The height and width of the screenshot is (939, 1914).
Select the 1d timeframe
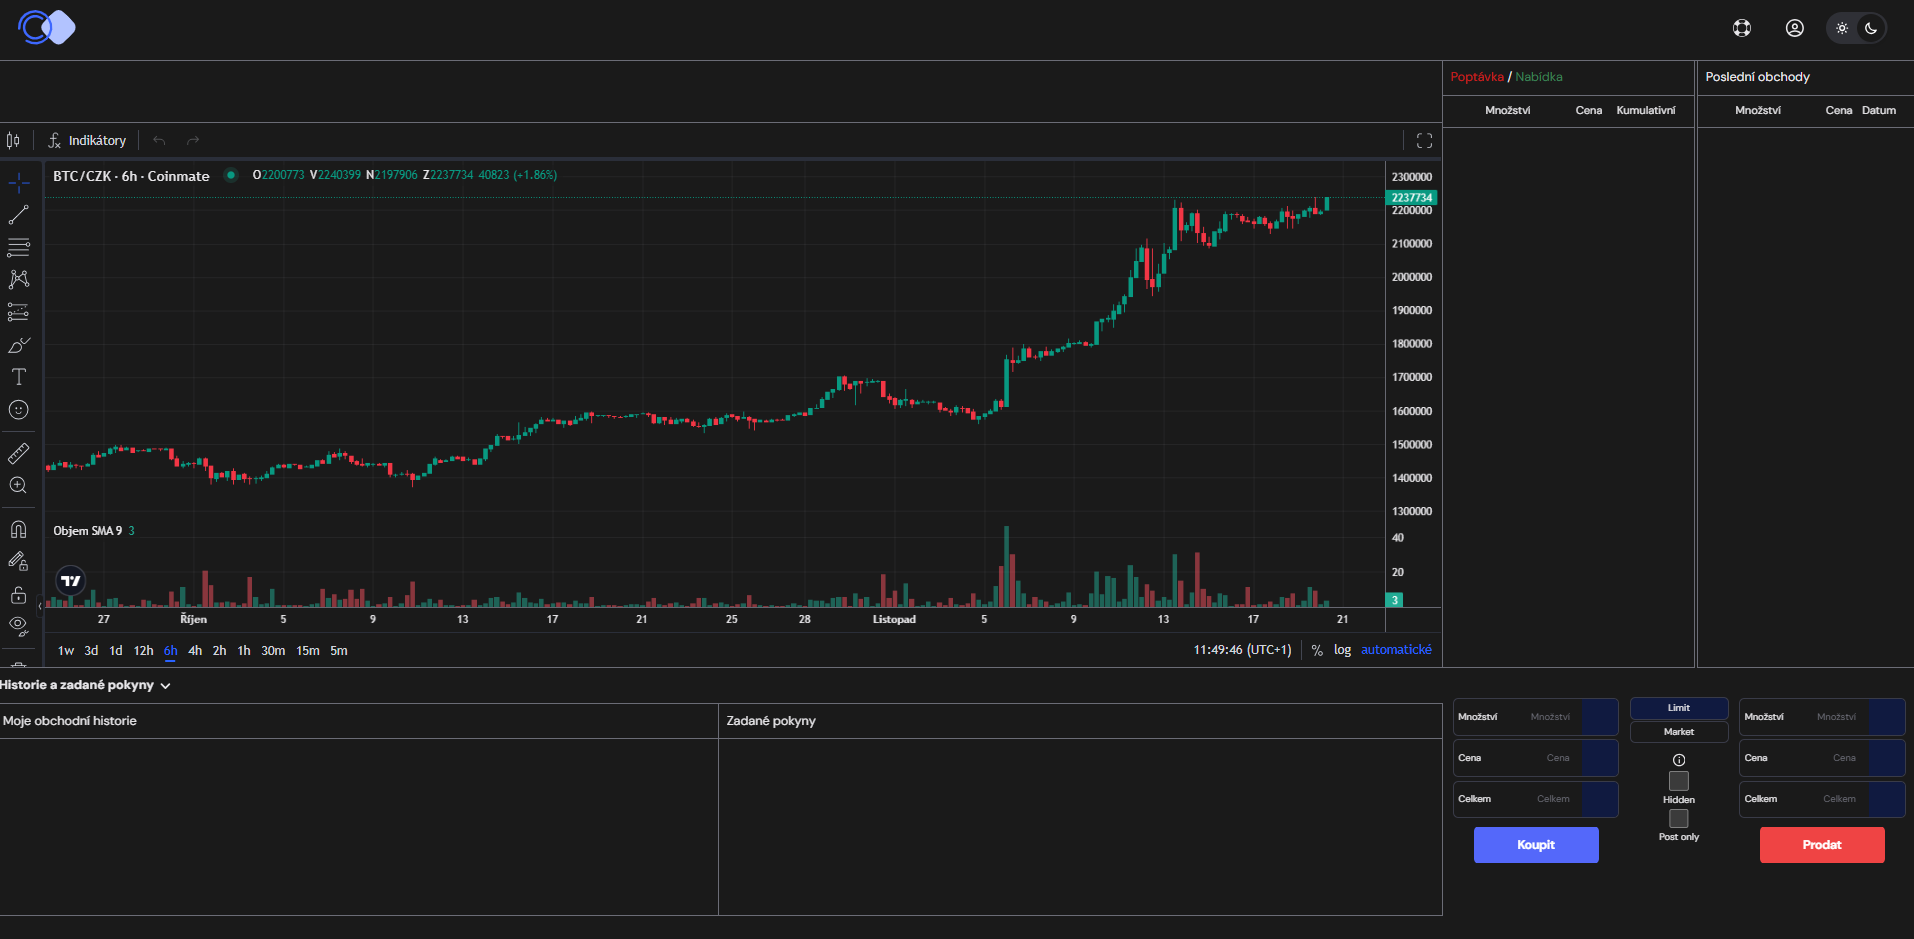(116, 651)
